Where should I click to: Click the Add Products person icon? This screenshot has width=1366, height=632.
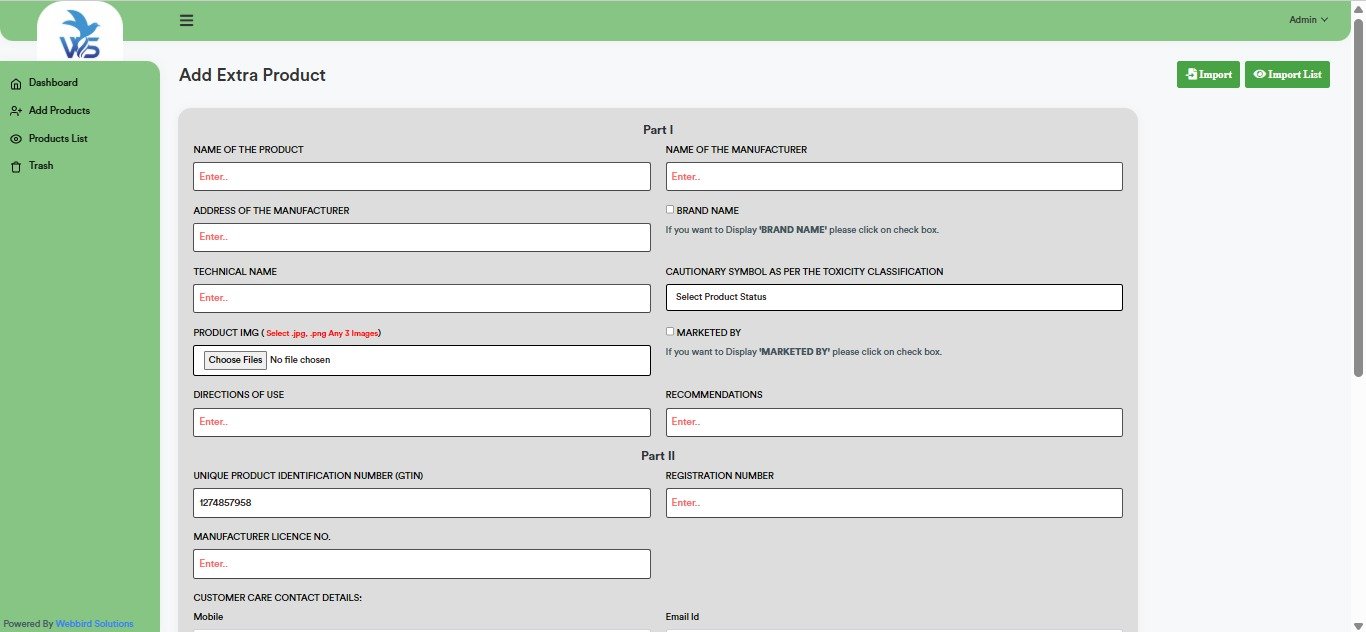(15, 111)
